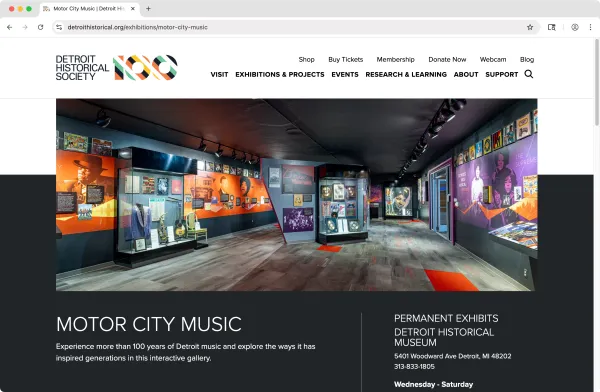Open the Membership link
The image size is (600, 392).
(395, 59)
